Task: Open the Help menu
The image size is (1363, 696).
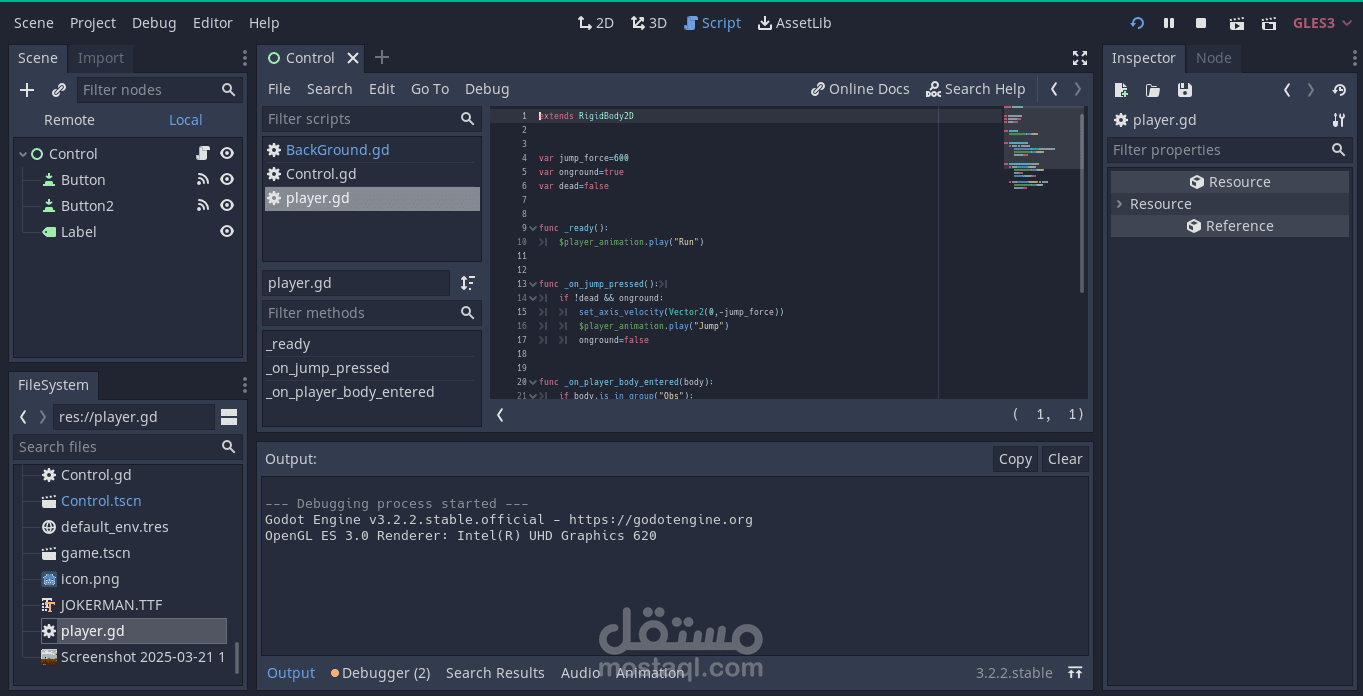Action: pyautogui.click(x=264, y=23)
